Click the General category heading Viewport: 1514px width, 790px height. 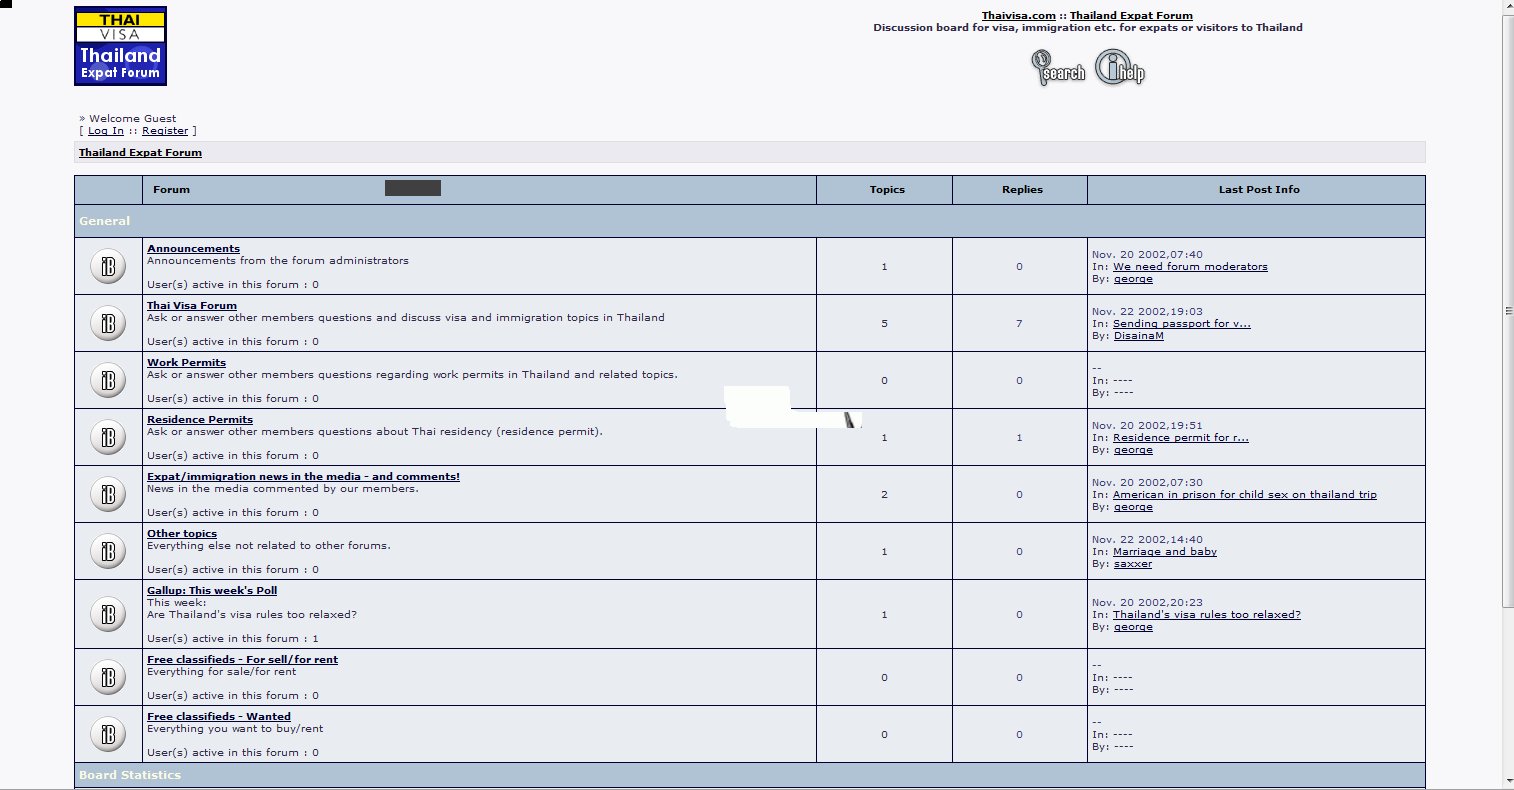tap(105, 221)
